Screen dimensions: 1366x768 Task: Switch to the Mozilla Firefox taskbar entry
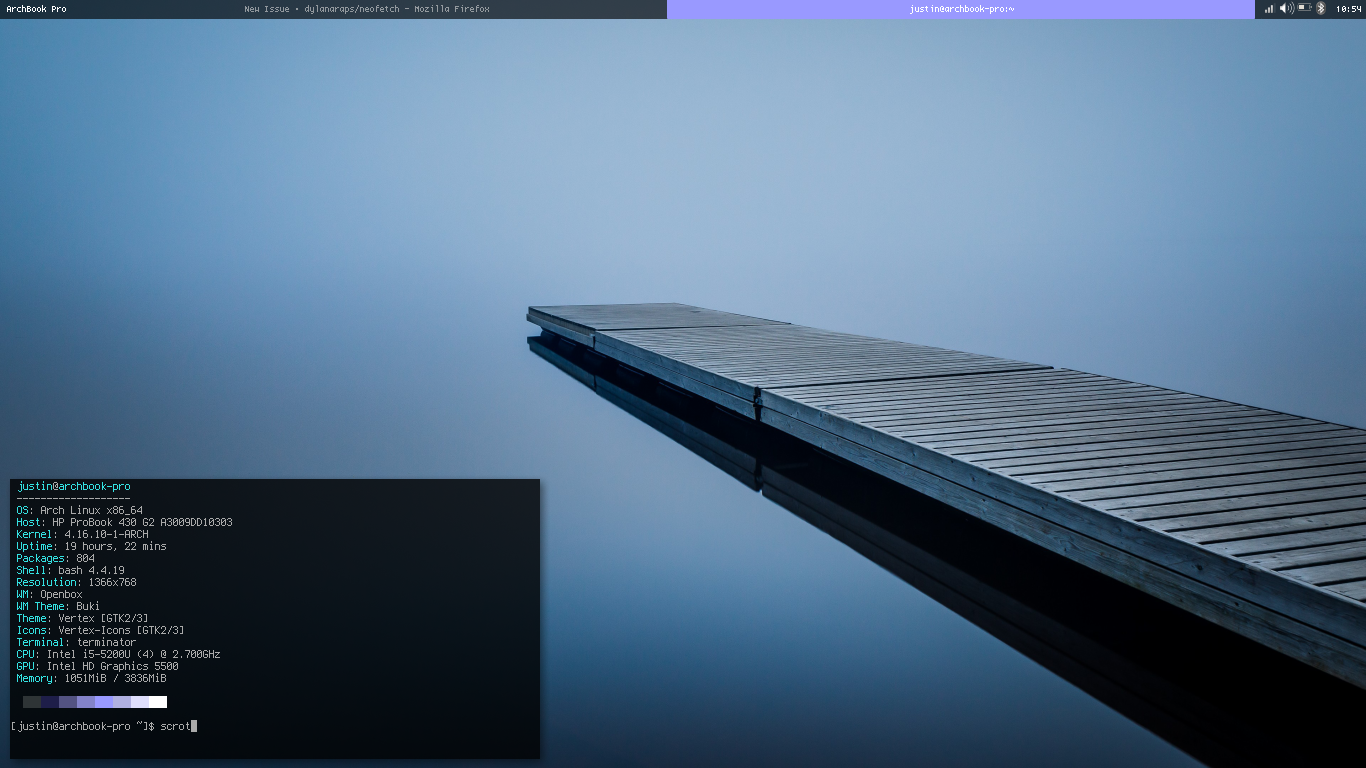366,9
